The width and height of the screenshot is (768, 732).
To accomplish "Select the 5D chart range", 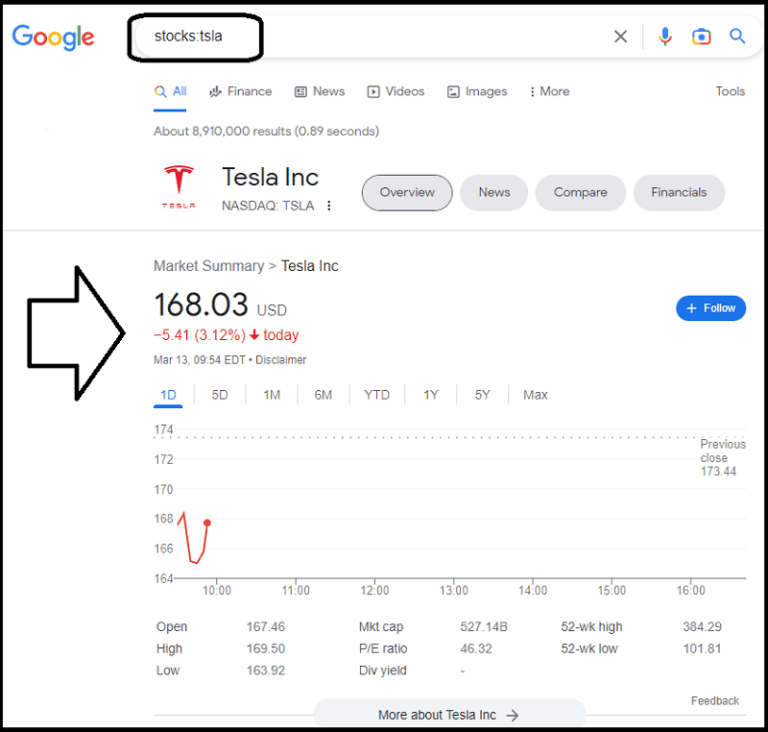I will [220, 395].
